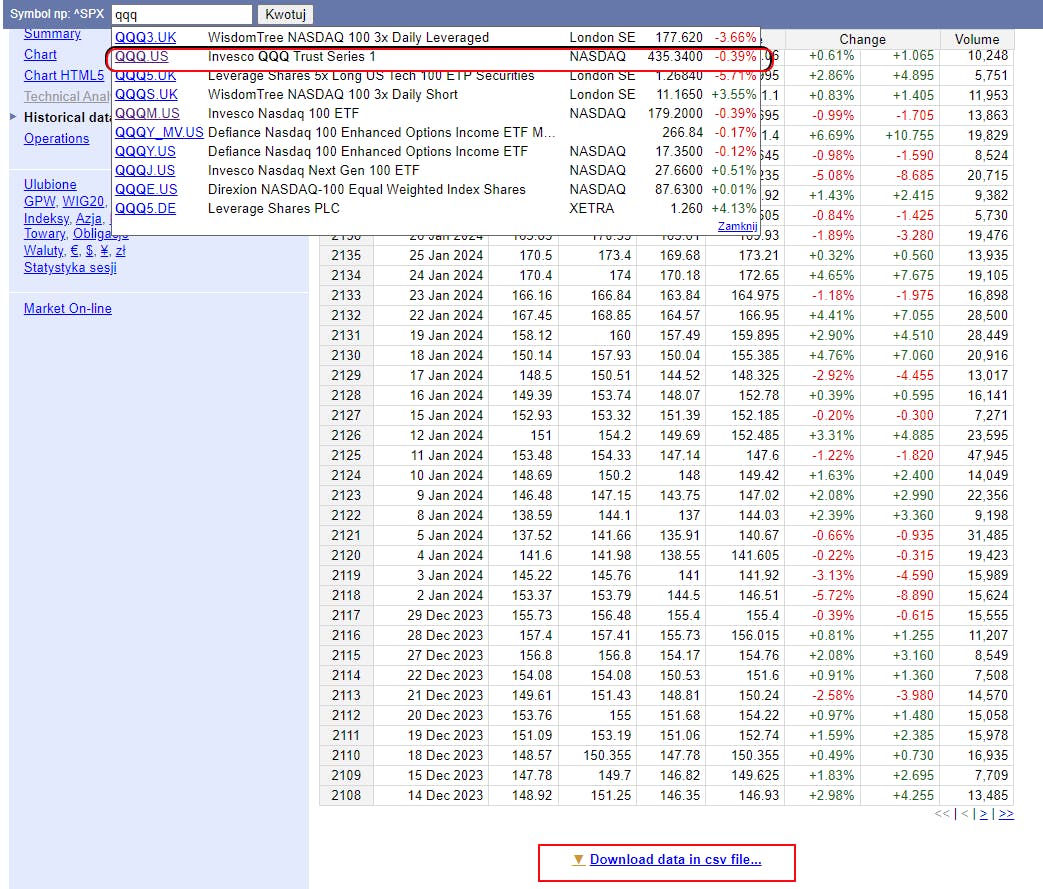Open the Statystyka sesji link
The width and height of the screenshot is (1043, 889).
[x=70, y=267]
